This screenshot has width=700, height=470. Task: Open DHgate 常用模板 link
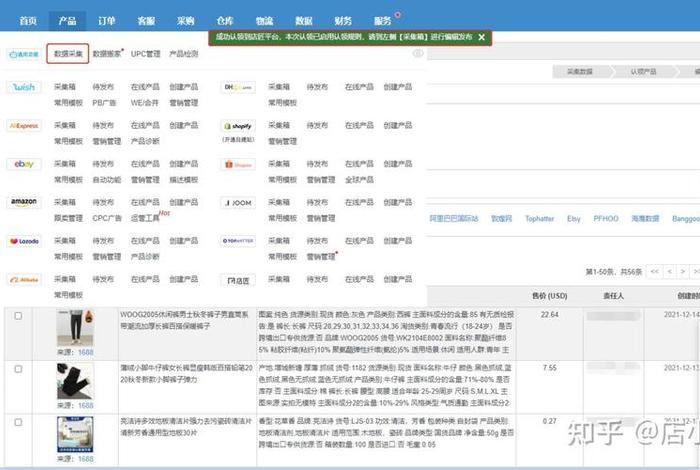point(283,103)
